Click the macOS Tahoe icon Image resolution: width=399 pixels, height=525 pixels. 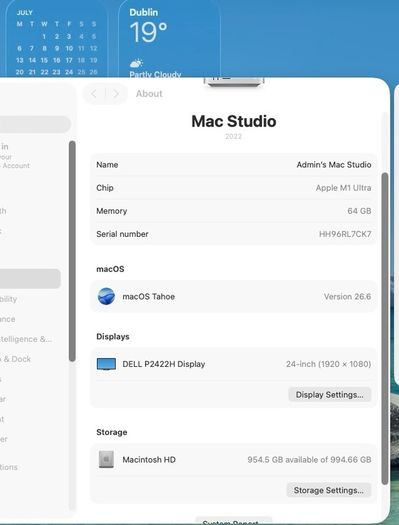tap(106, 296)
